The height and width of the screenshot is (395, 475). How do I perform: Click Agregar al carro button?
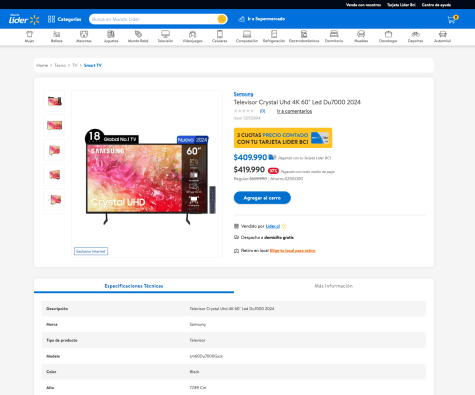pos(262,198)
